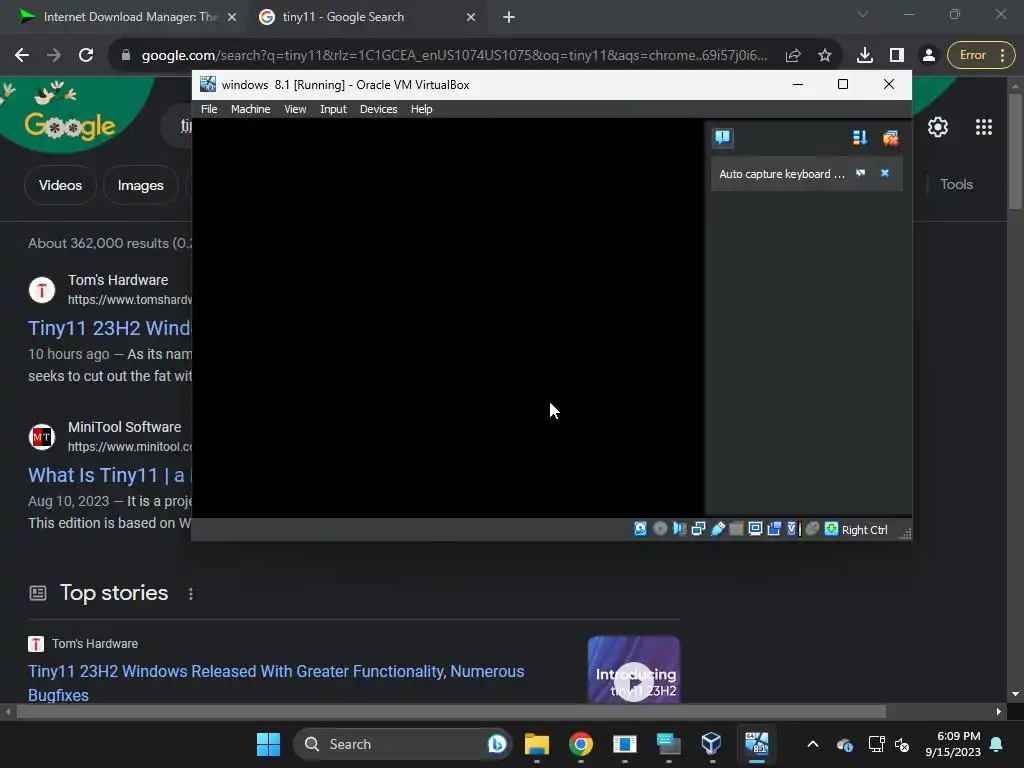Open the taskbar clock showing 6:09 PM
Image resolution: width=1024 pixels, height=768 pixels.
(953, 744)
